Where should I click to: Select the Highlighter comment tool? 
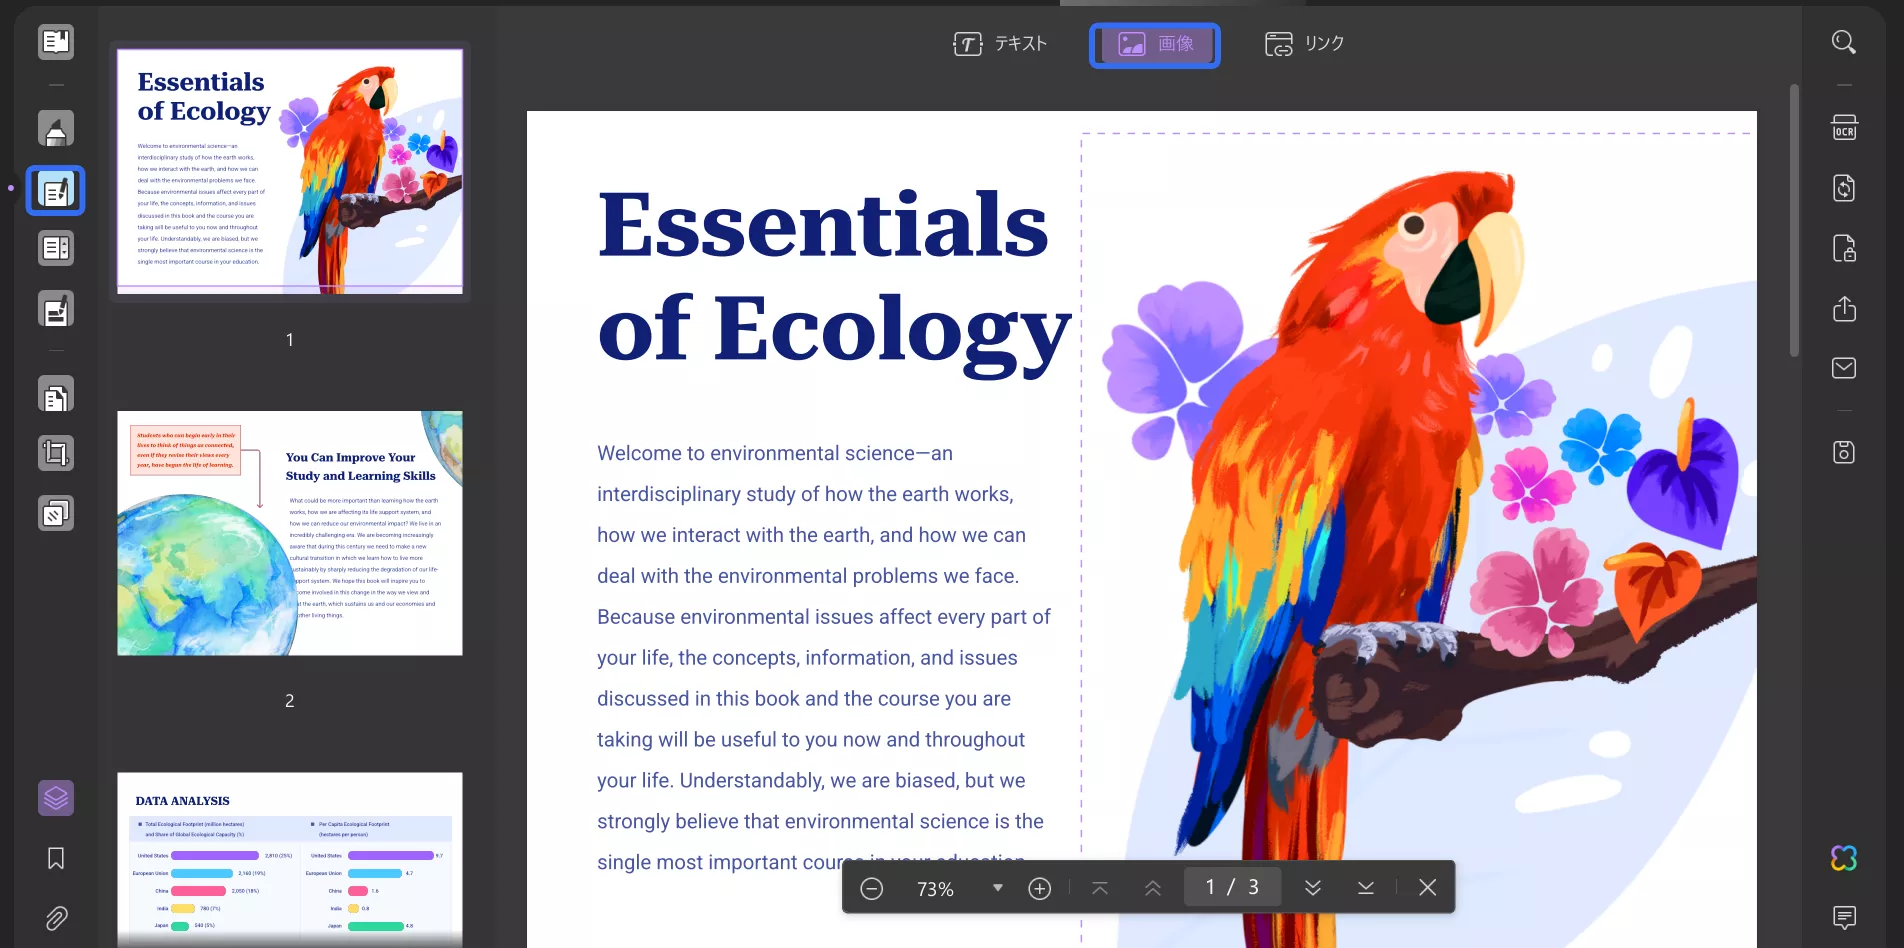click(56, 129)
